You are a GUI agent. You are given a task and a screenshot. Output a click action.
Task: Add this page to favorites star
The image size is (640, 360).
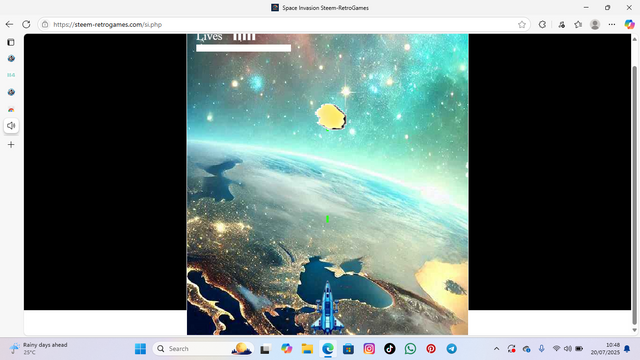(522, 24)
